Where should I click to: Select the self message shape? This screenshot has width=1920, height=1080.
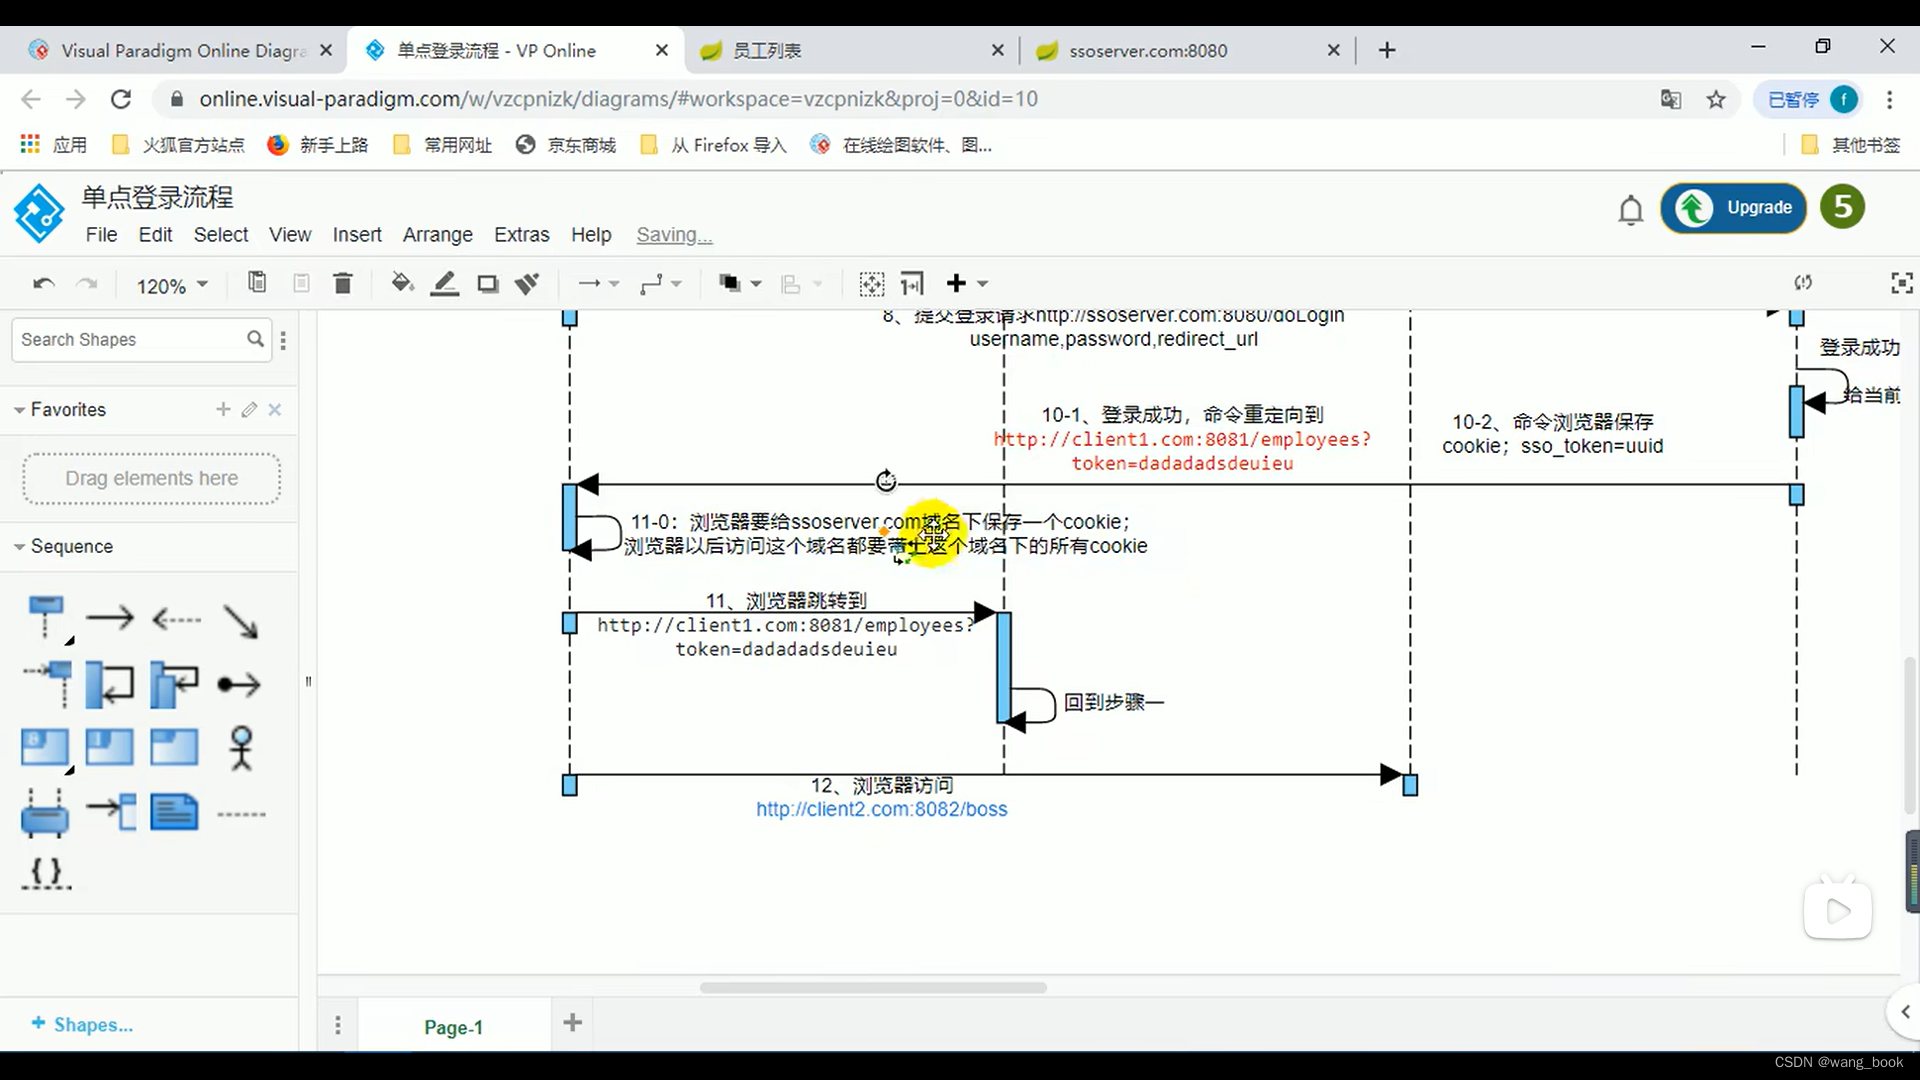click(110, 684)
